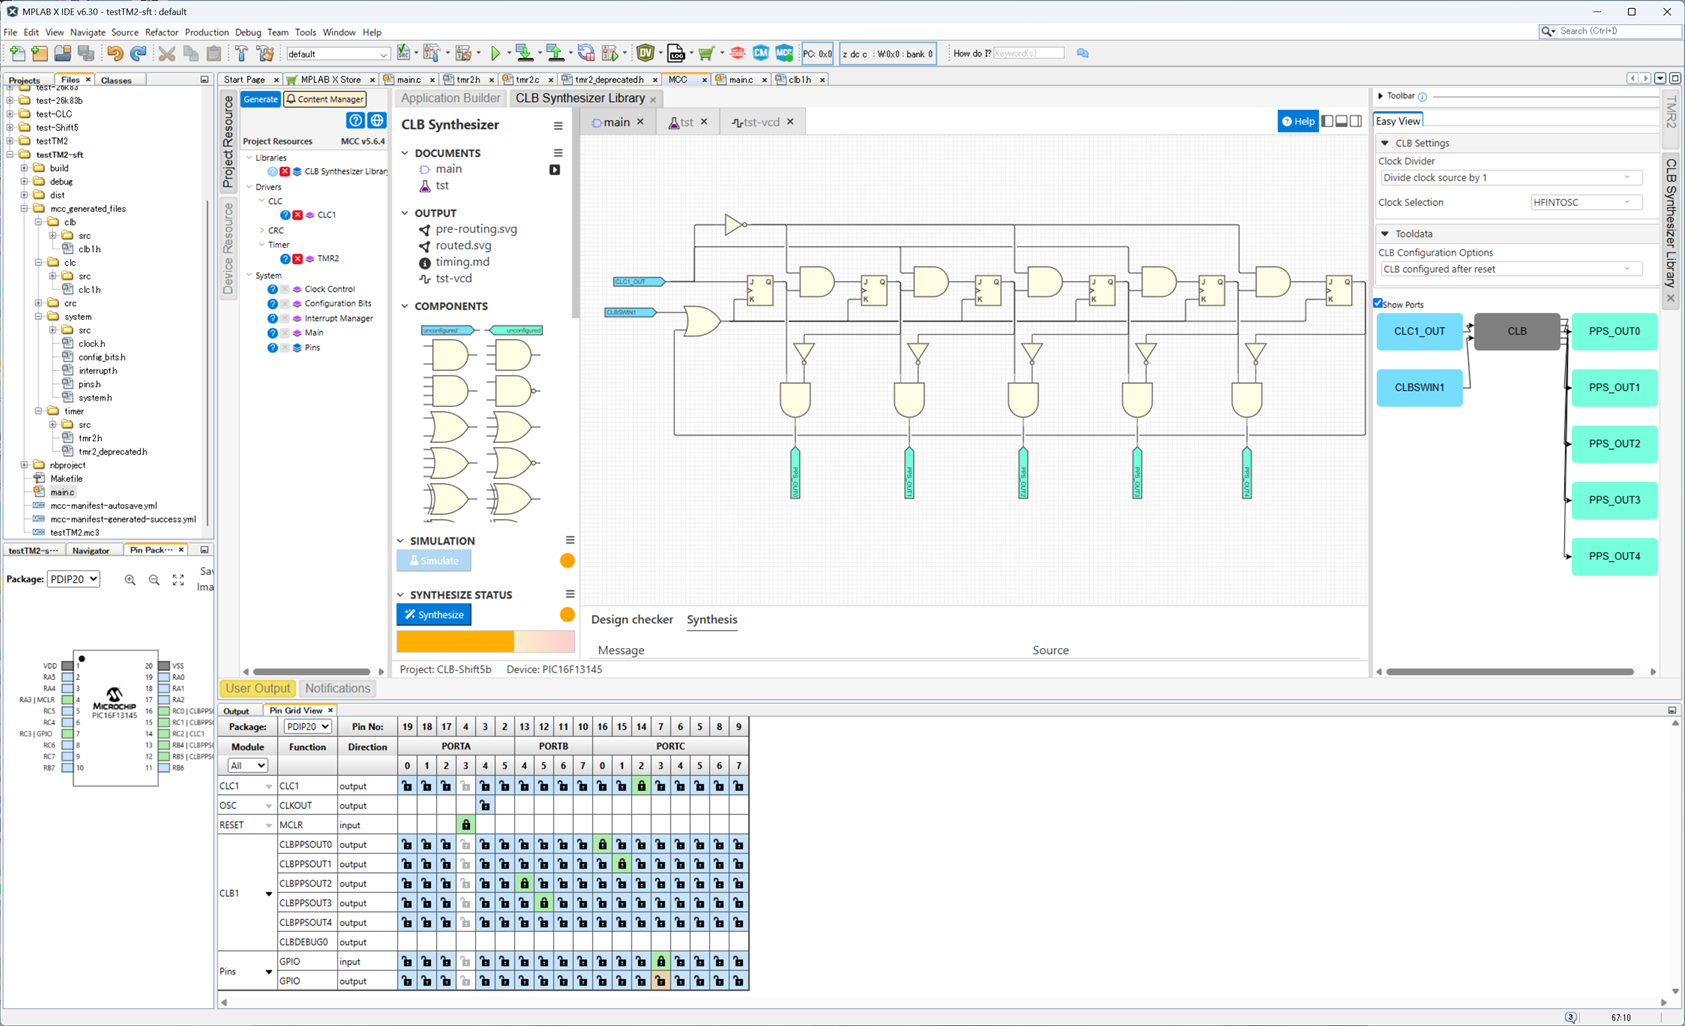Screen dimensions: 1685x1026
Task: Switch to the Design checker tab
Action: pyautogui.click(x=632, y=620)
